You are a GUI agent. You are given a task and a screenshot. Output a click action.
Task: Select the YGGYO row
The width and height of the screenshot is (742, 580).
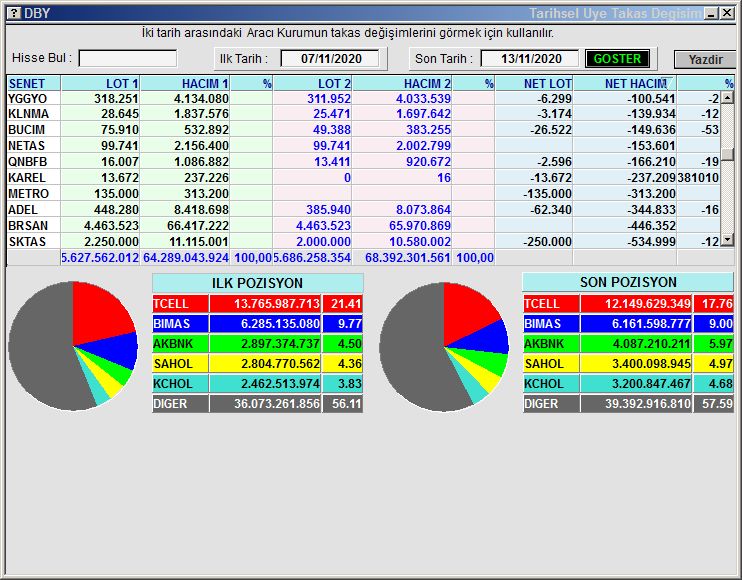(x=363, y=98)
